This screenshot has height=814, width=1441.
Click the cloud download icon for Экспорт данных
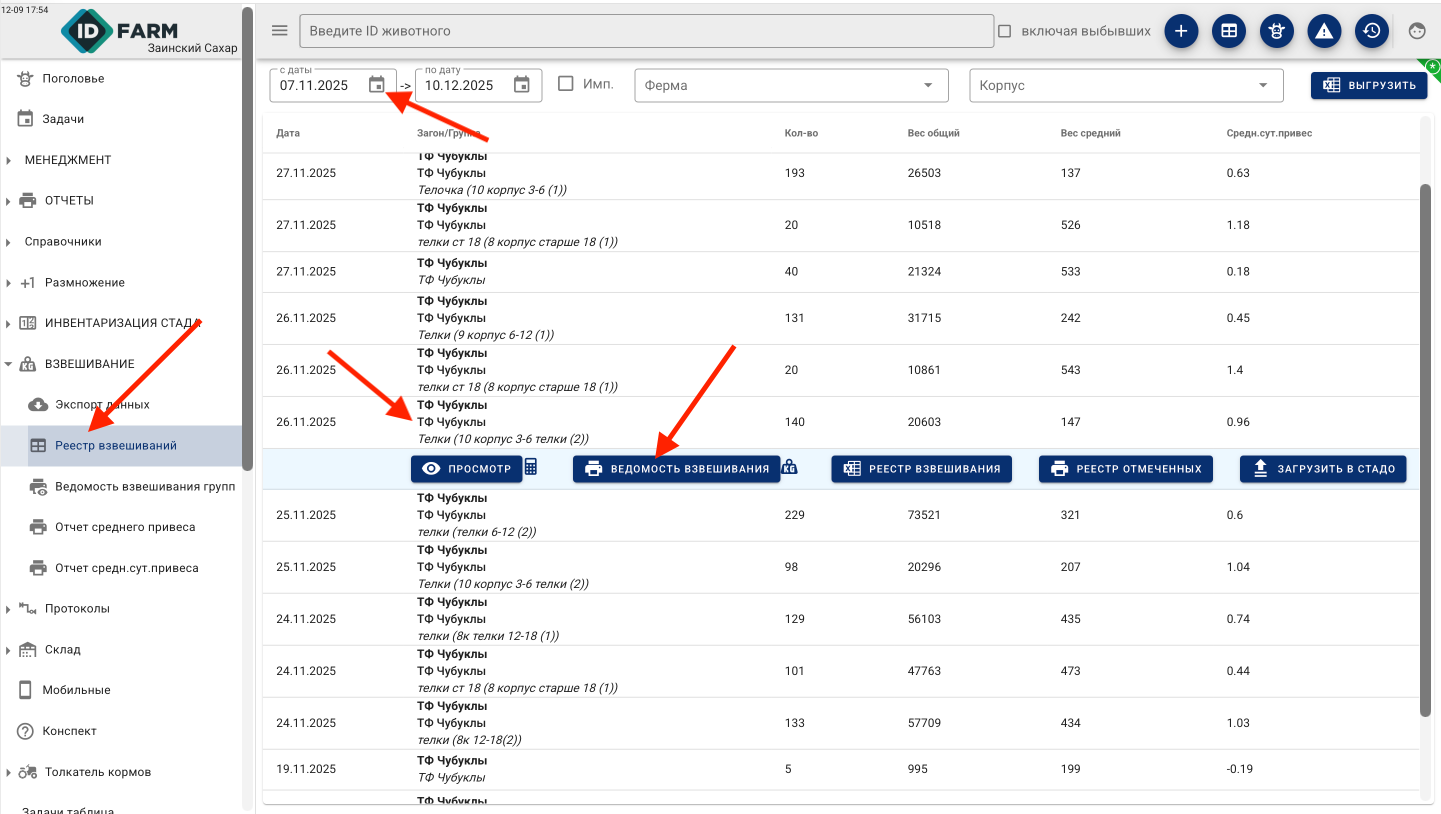click(x=38, y=404)
